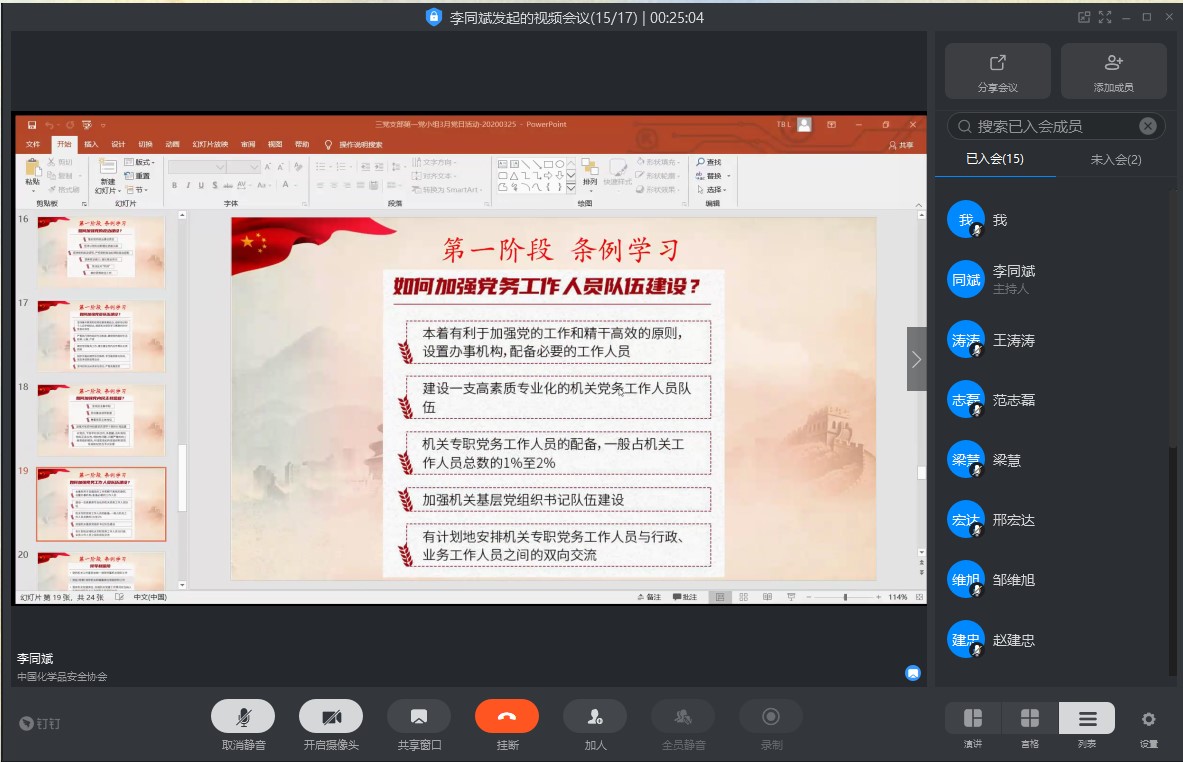Focus the 搜索已入会成员 search field

[x=1040, y=126]
